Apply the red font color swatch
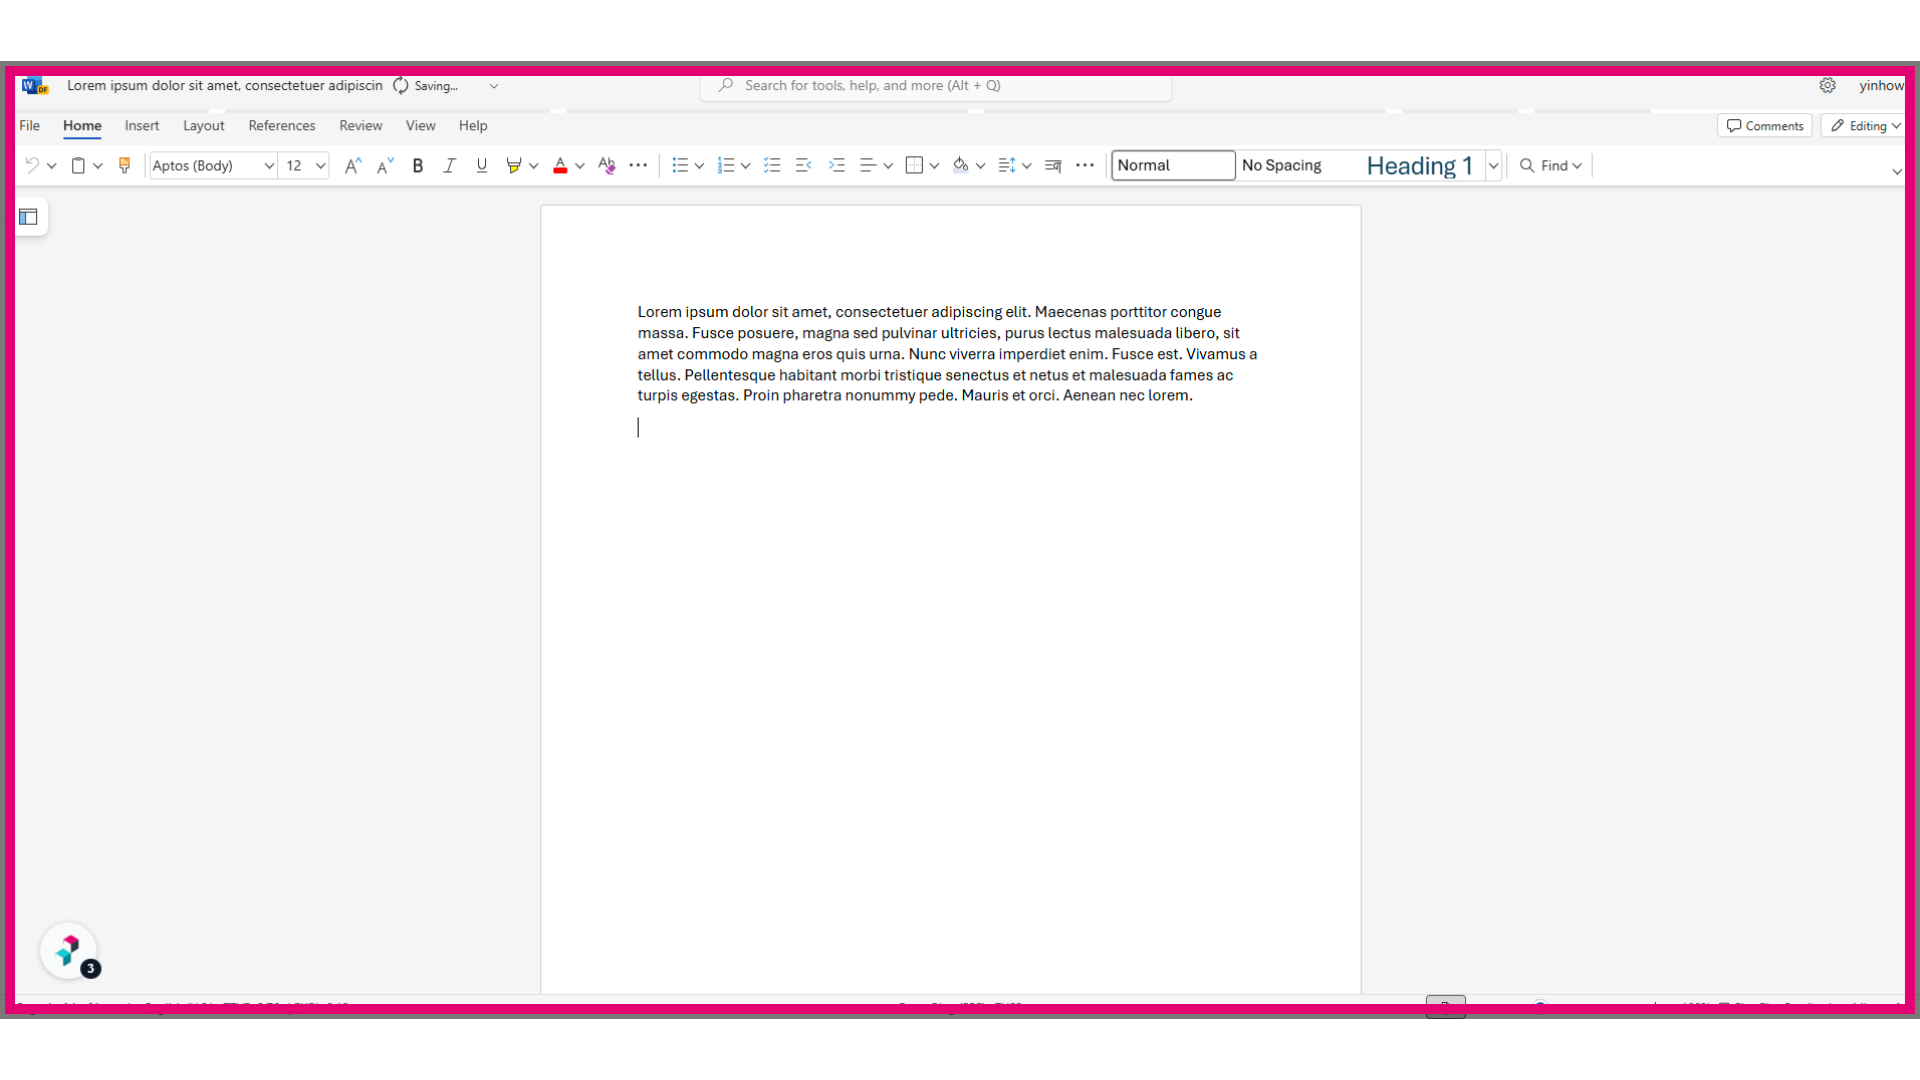This screenshot has height=1080, width=1920. (560, 166)
